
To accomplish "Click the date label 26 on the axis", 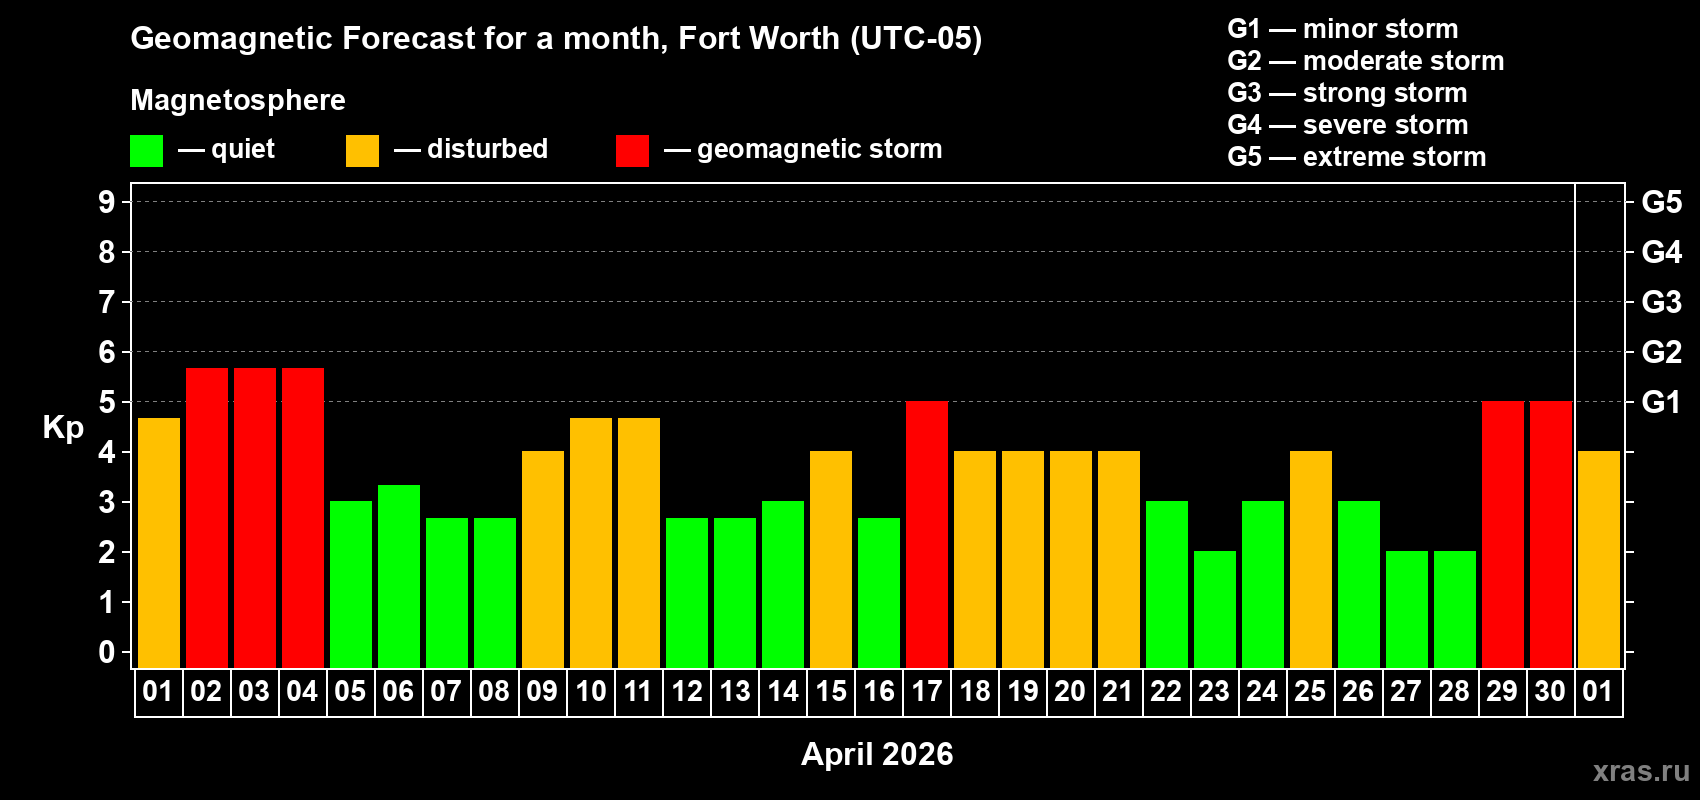I will pyautogui.click(x=1358, y=692).
